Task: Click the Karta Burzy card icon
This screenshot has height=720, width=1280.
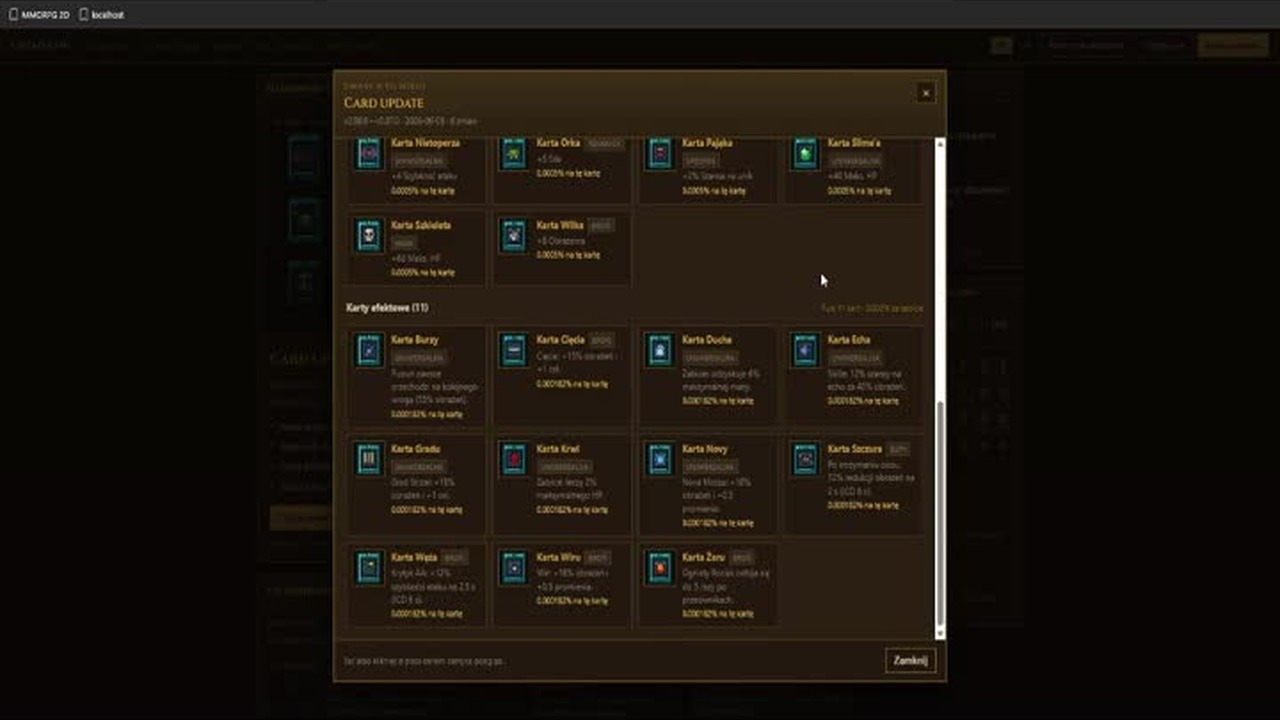Action: point(369,350)
